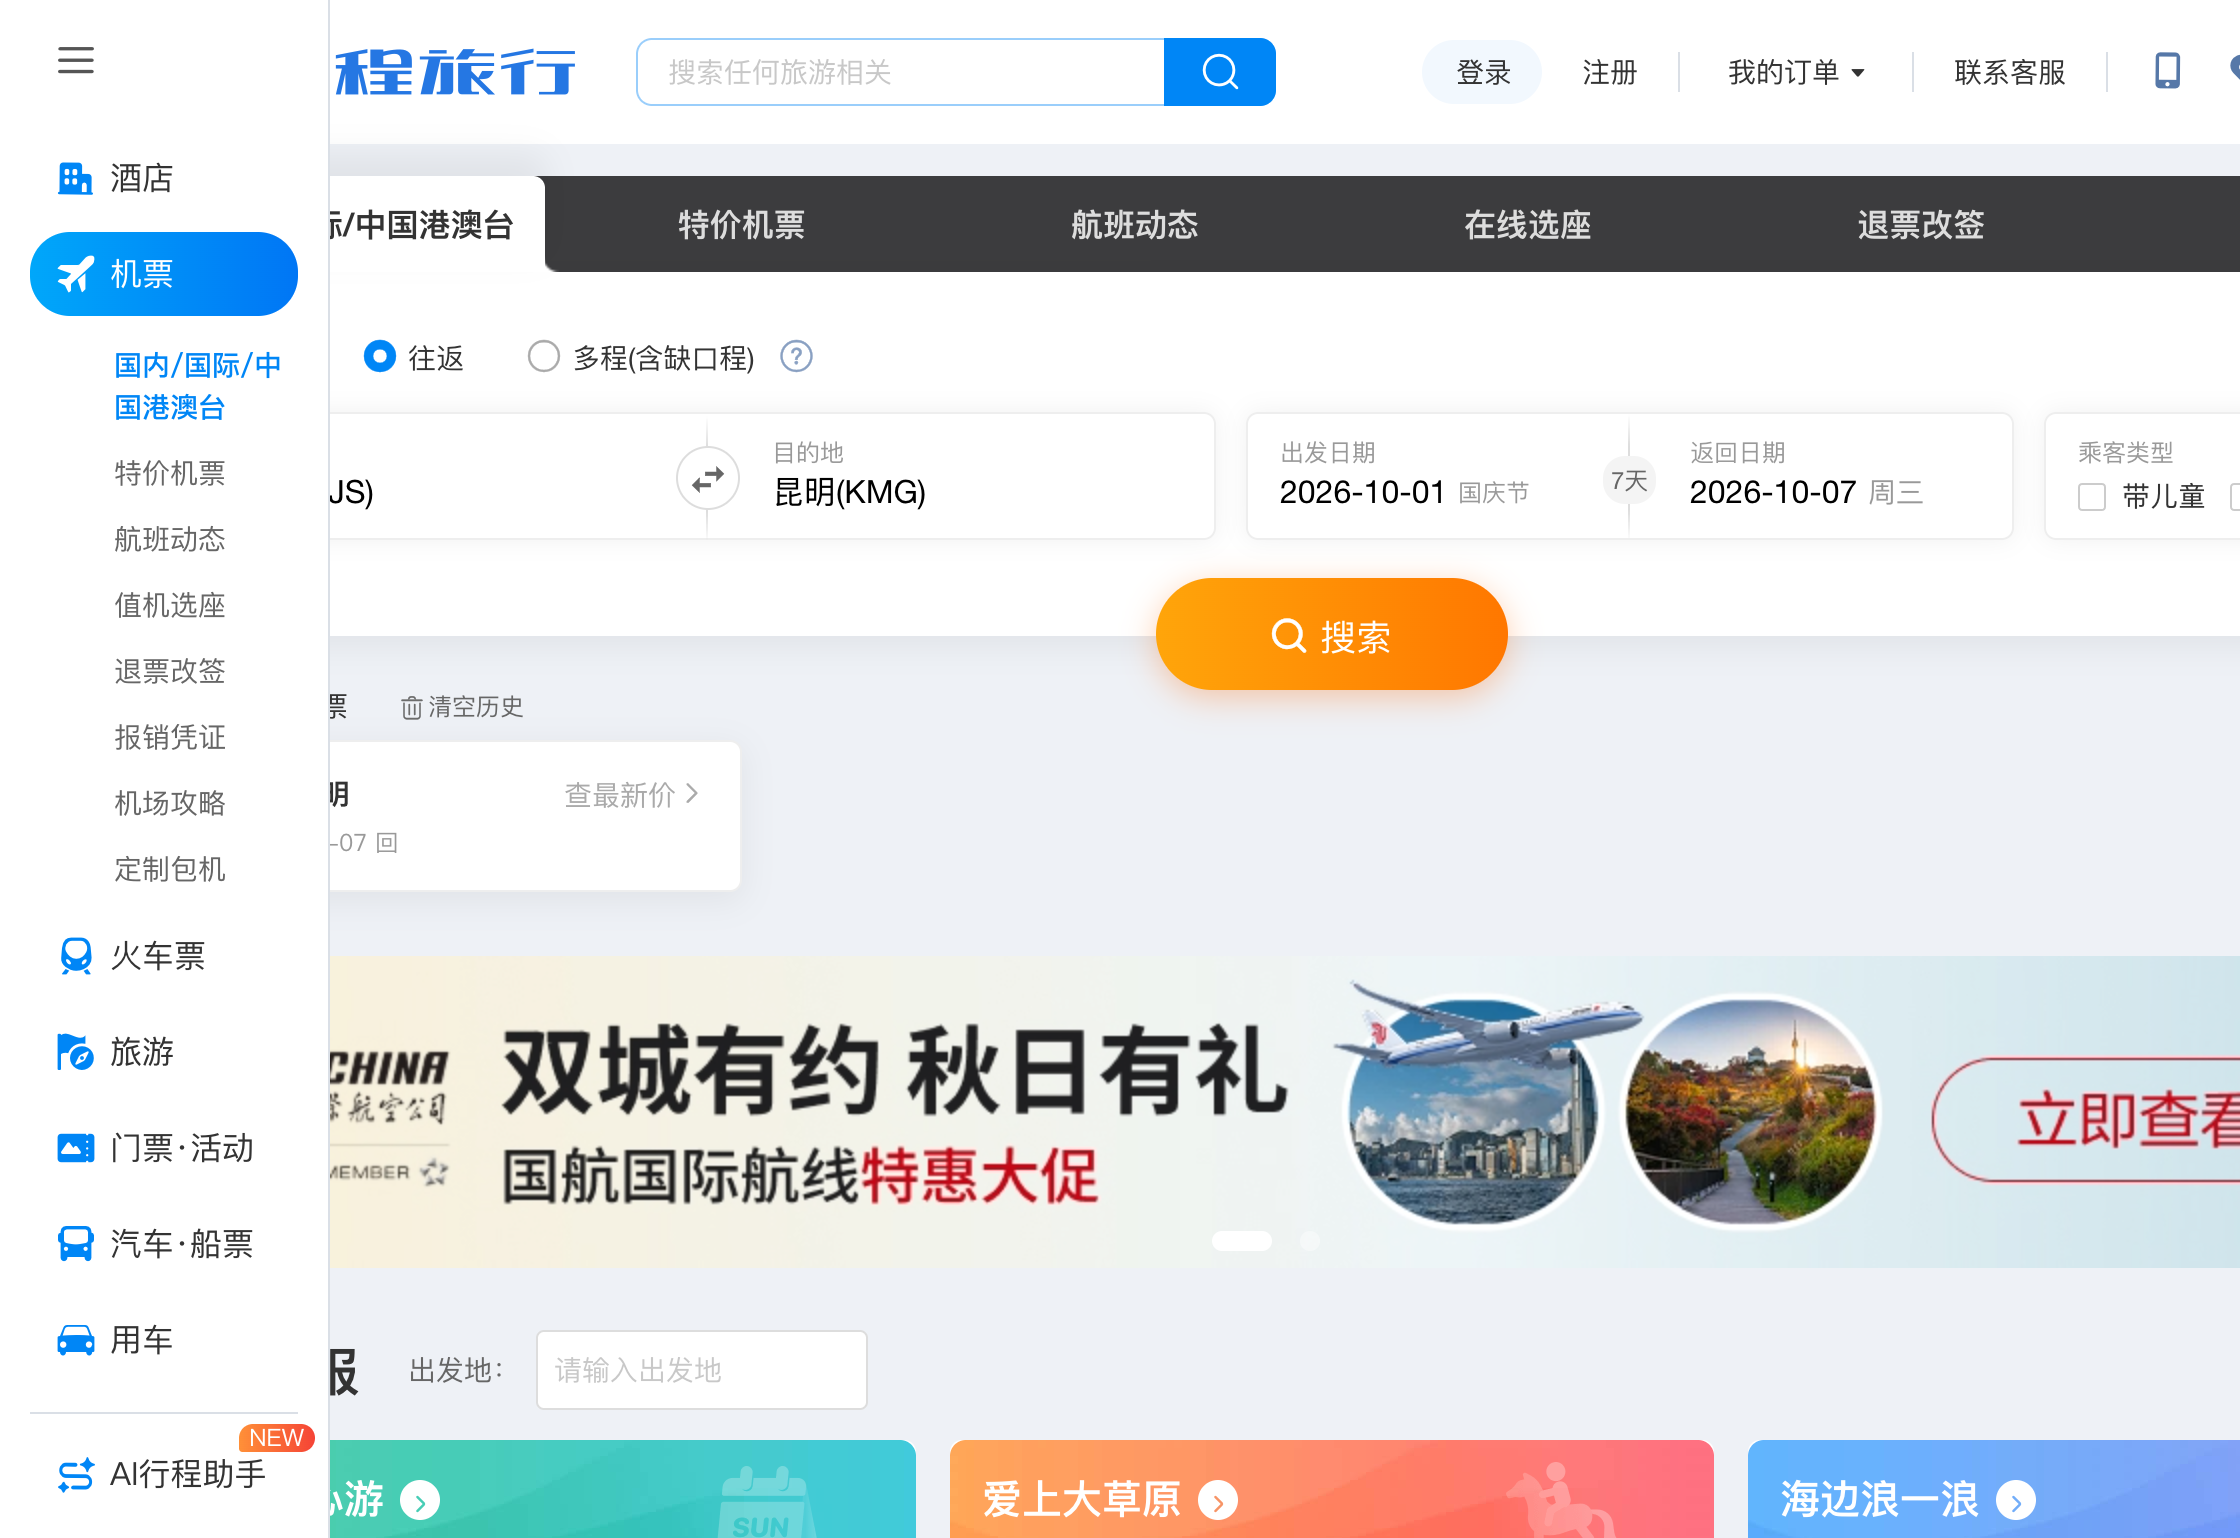Viewport: 2240px width, 1538px height.
Task: Switch to the 在线选座 tab
Action: click(1527, 224)
